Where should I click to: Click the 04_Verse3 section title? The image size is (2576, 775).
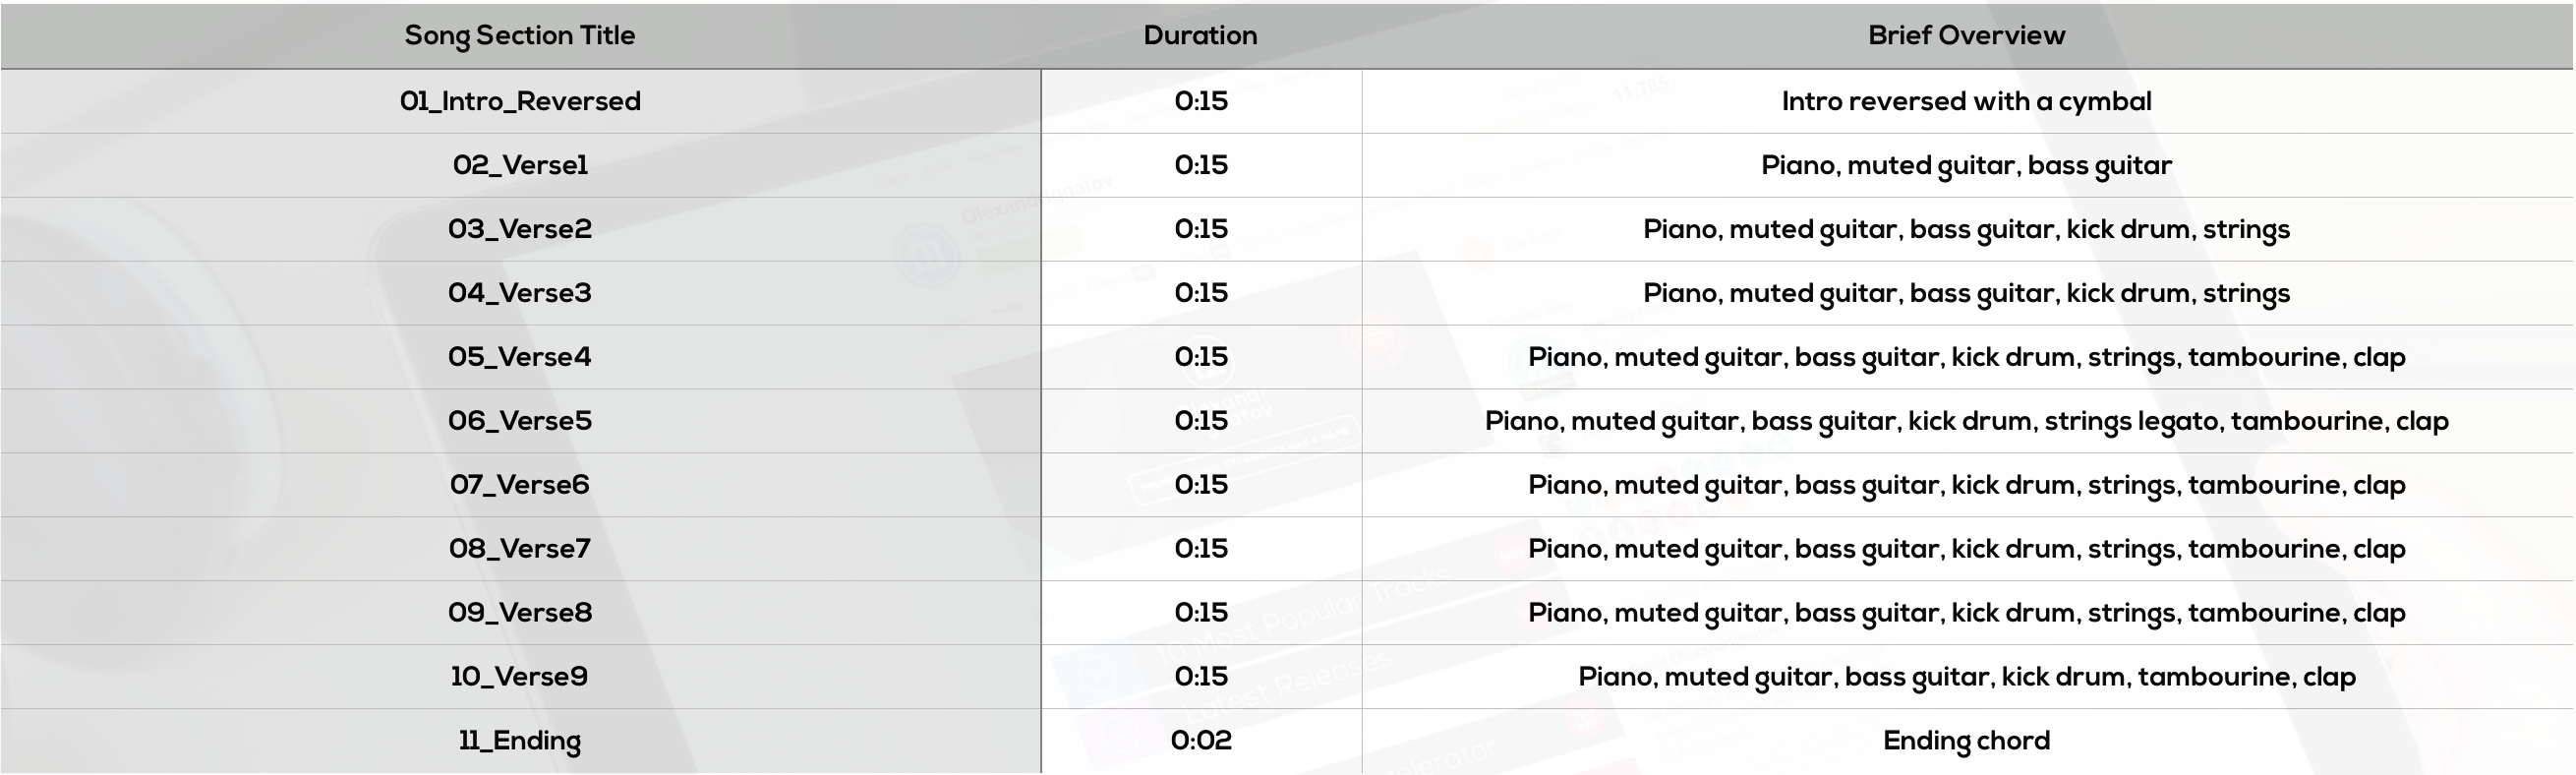520,293
